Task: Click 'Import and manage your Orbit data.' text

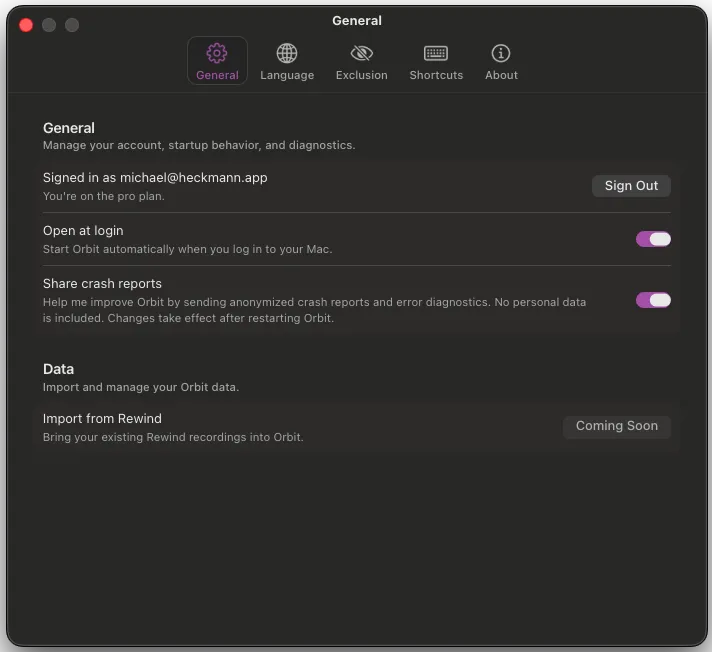Action: 141,387
